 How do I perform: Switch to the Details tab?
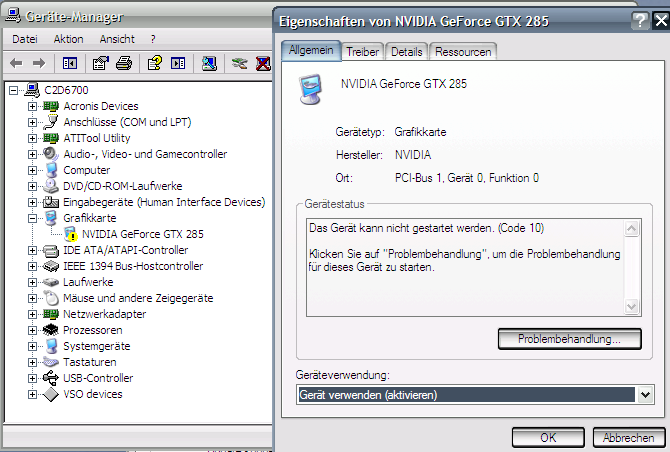[406, 52]
